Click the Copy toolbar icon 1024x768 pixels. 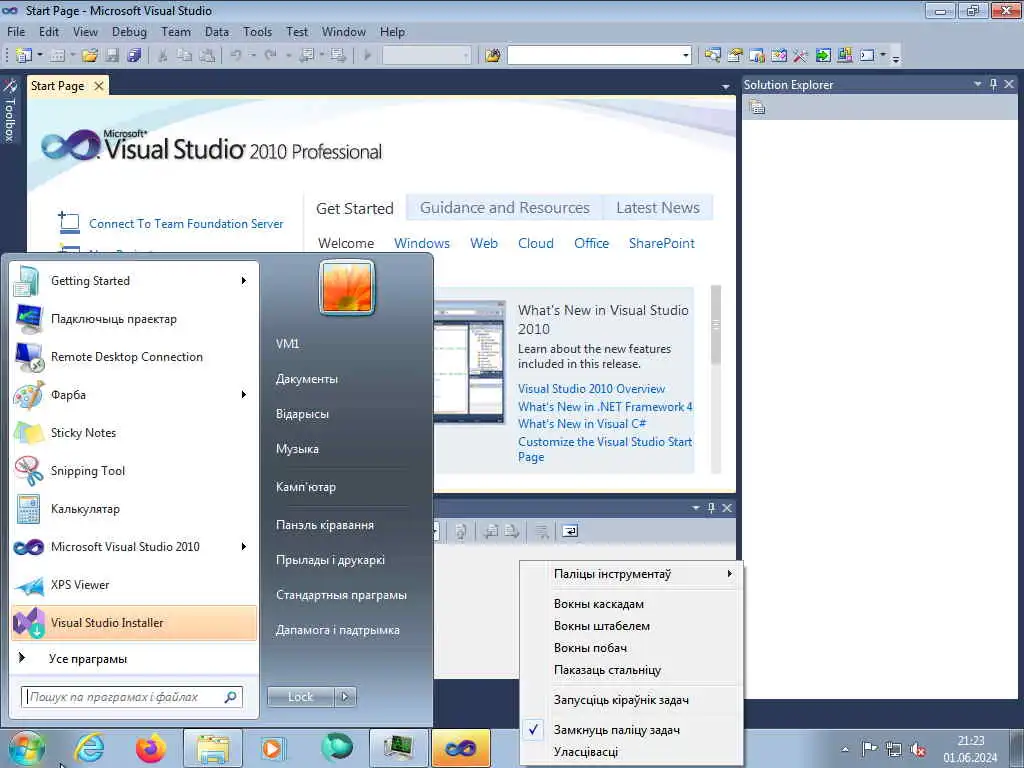point(185,56)
